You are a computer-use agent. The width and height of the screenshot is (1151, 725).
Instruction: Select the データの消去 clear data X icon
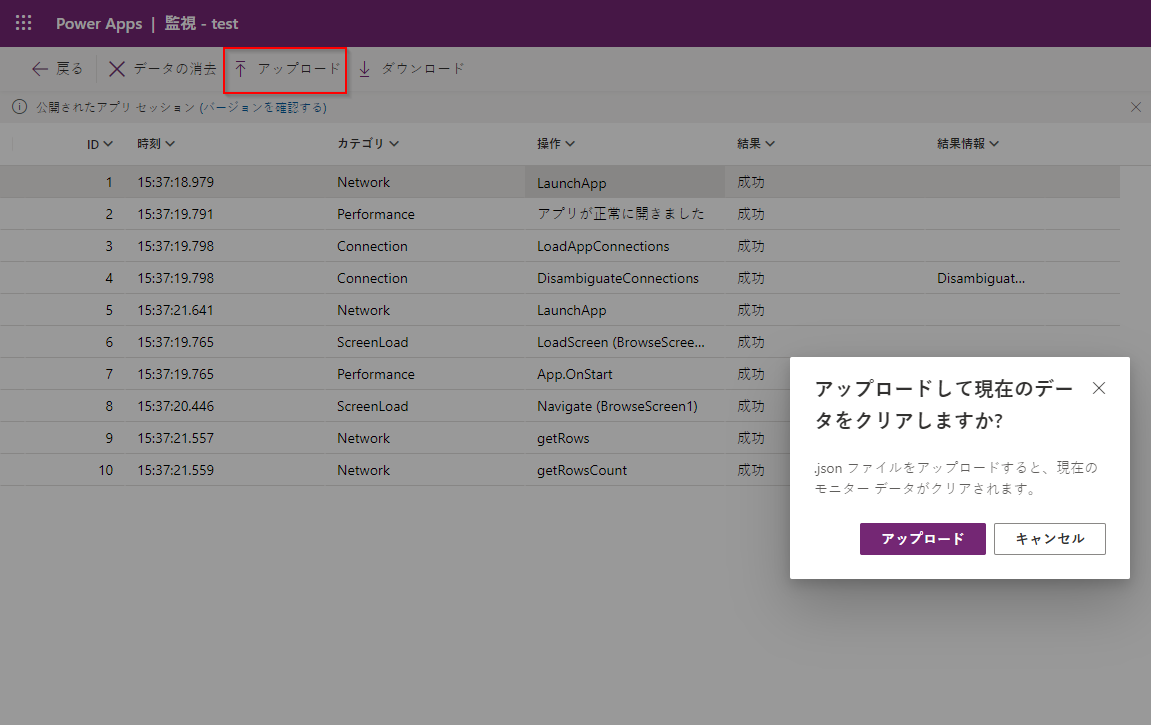pos(117,69)
